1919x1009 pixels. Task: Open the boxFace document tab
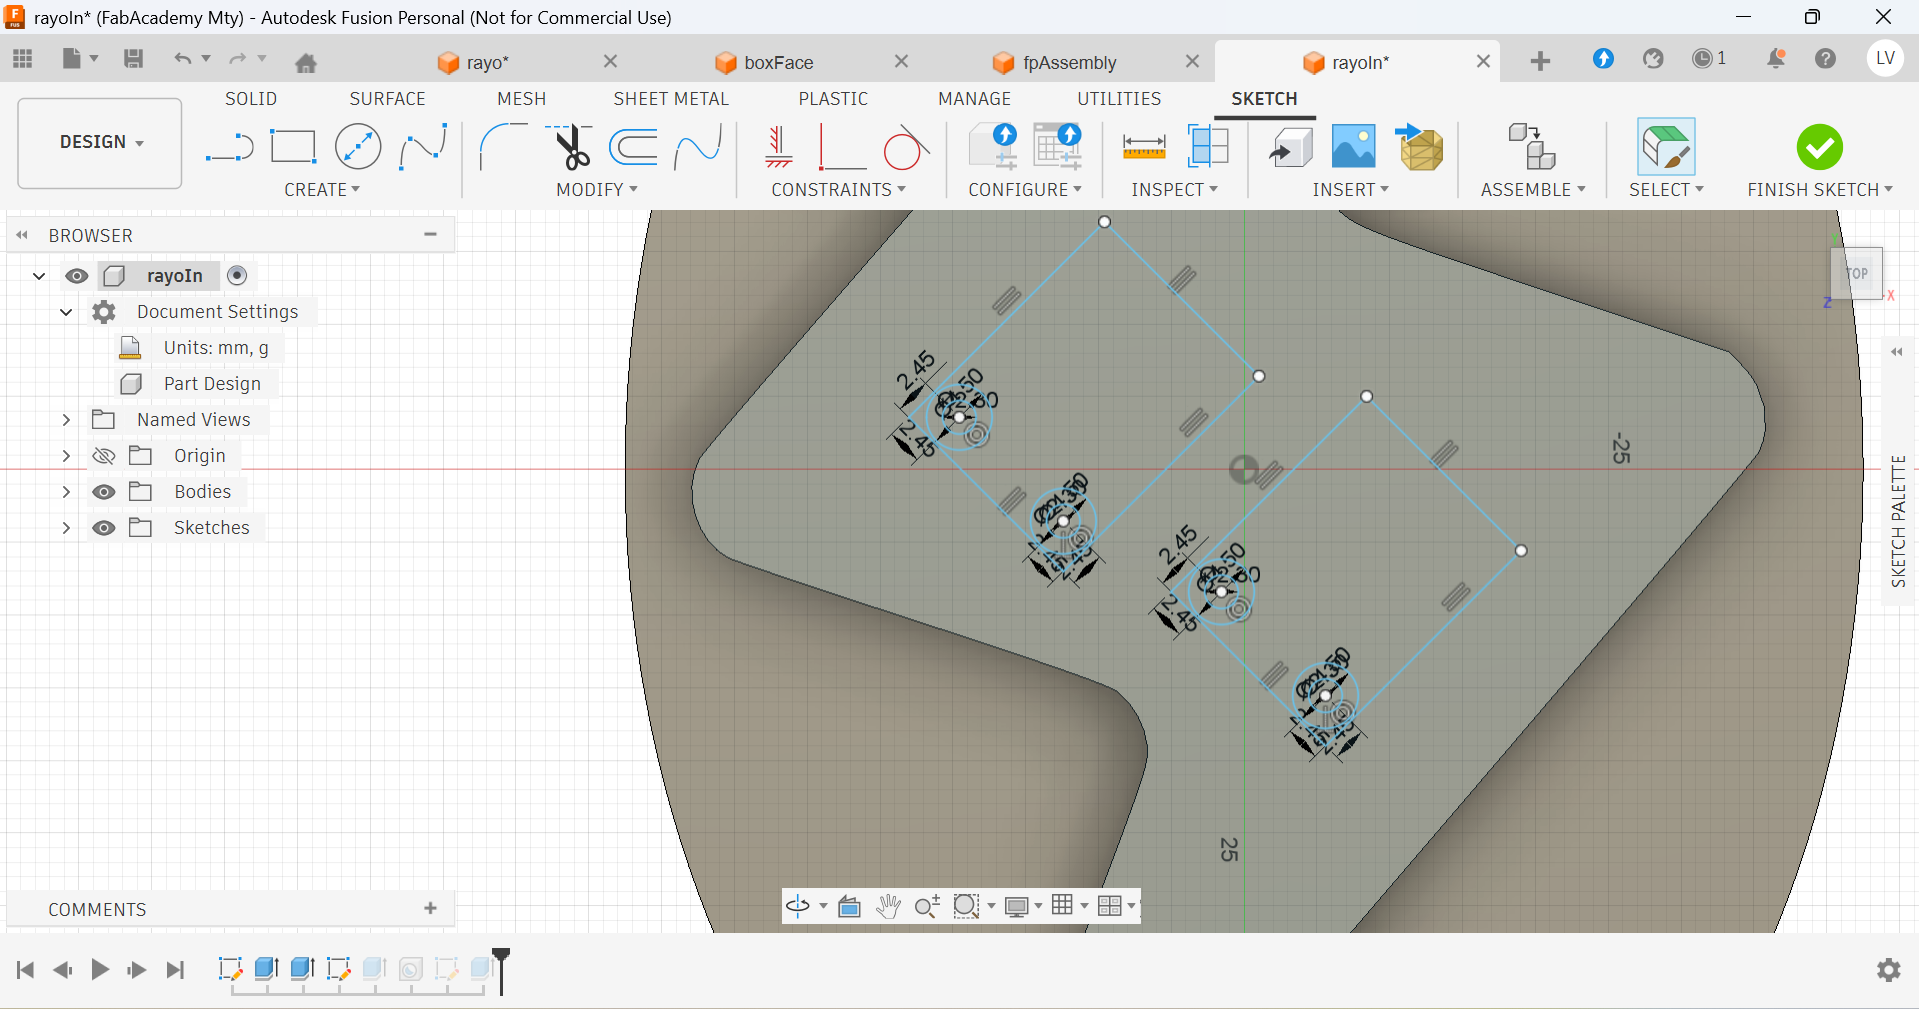(778, 62)
